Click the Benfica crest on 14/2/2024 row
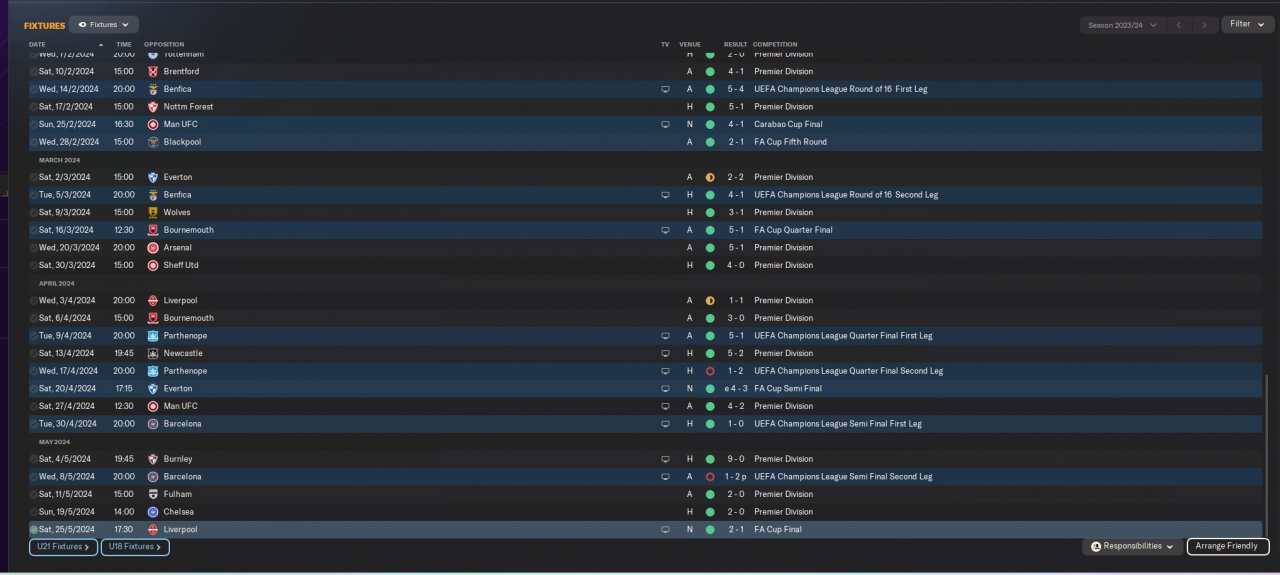This screenshot has width=1280, height=575. tap(153, 89)
